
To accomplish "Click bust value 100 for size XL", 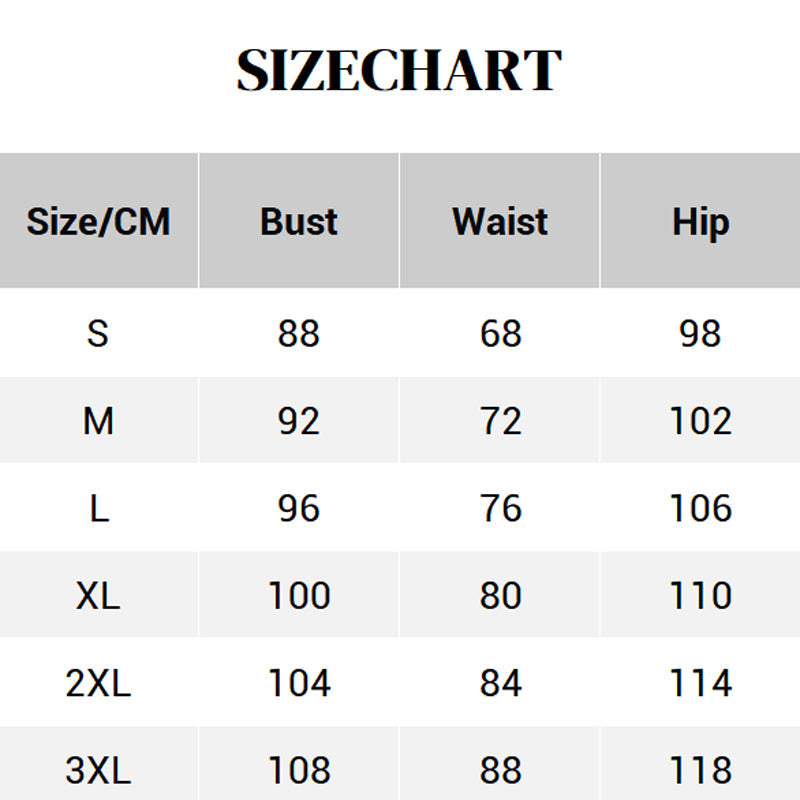I will pos(299,596).
